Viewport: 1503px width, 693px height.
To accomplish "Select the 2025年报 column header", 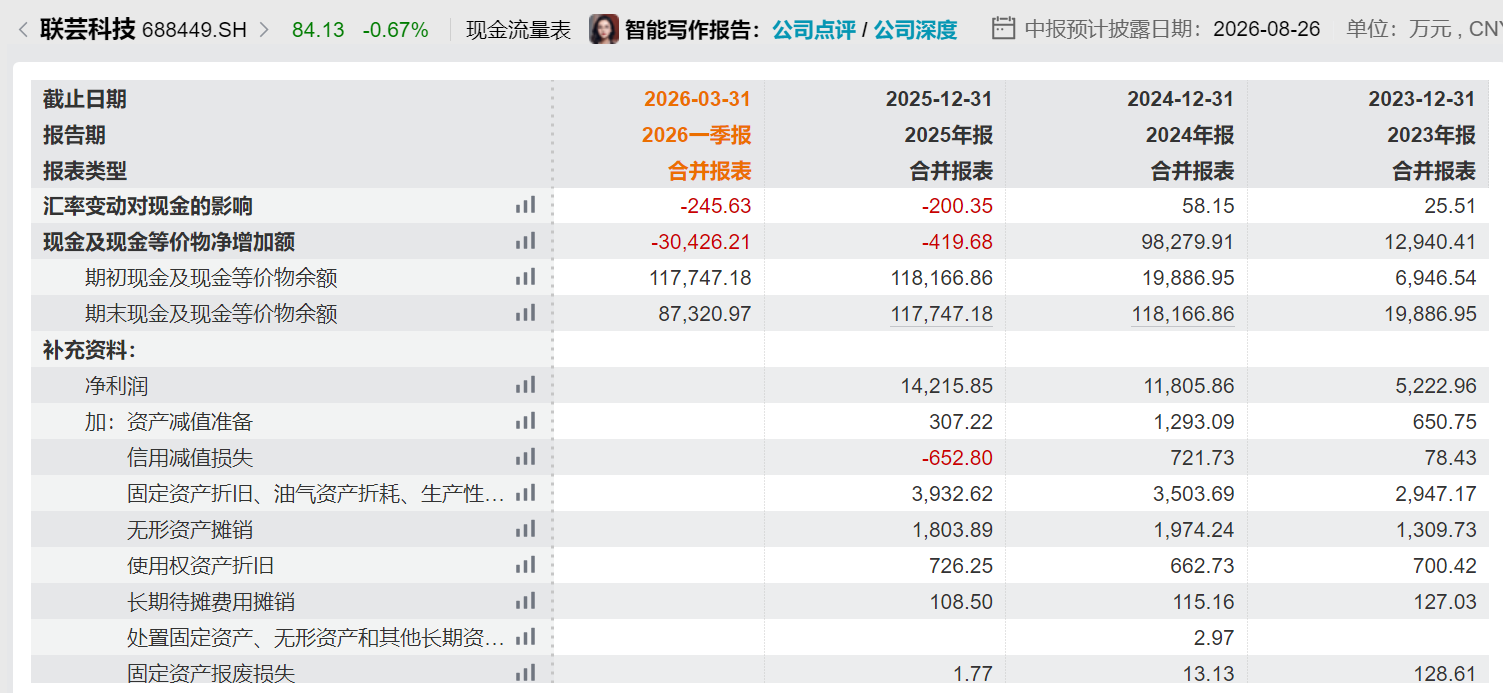I will coord(948,135).
